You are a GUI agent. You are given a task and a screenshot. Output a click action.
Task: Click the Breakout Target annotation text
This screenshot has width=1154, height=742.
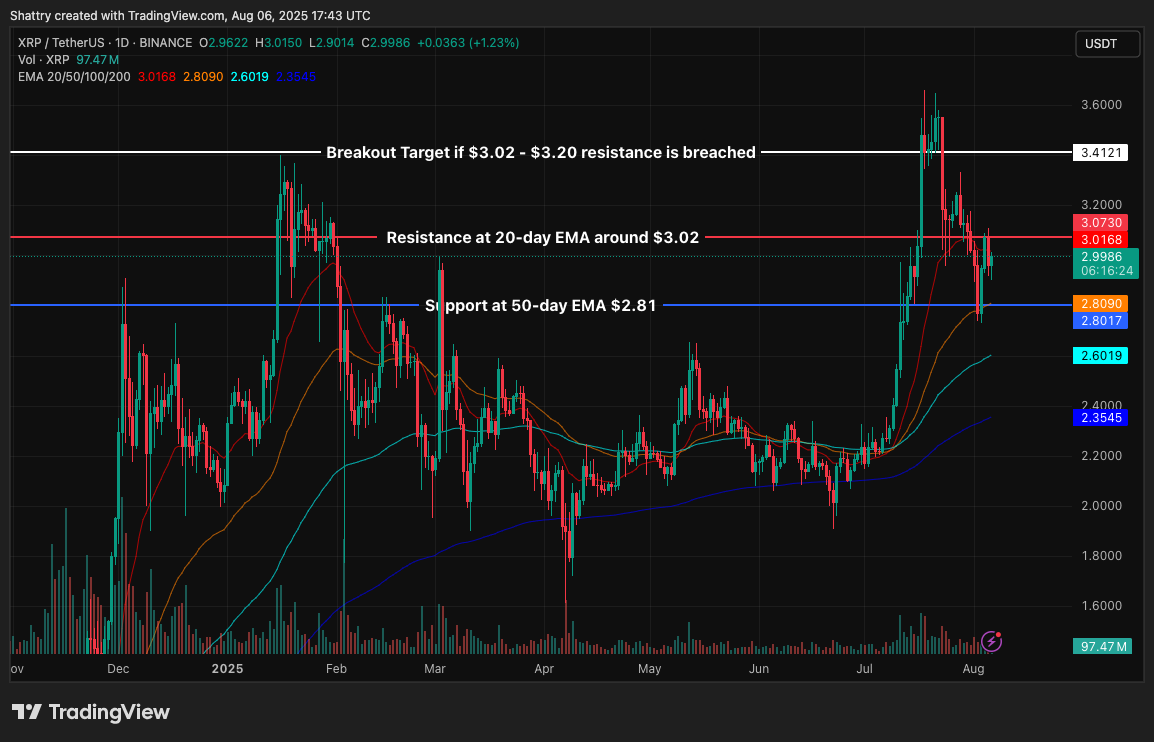point(540,152)
